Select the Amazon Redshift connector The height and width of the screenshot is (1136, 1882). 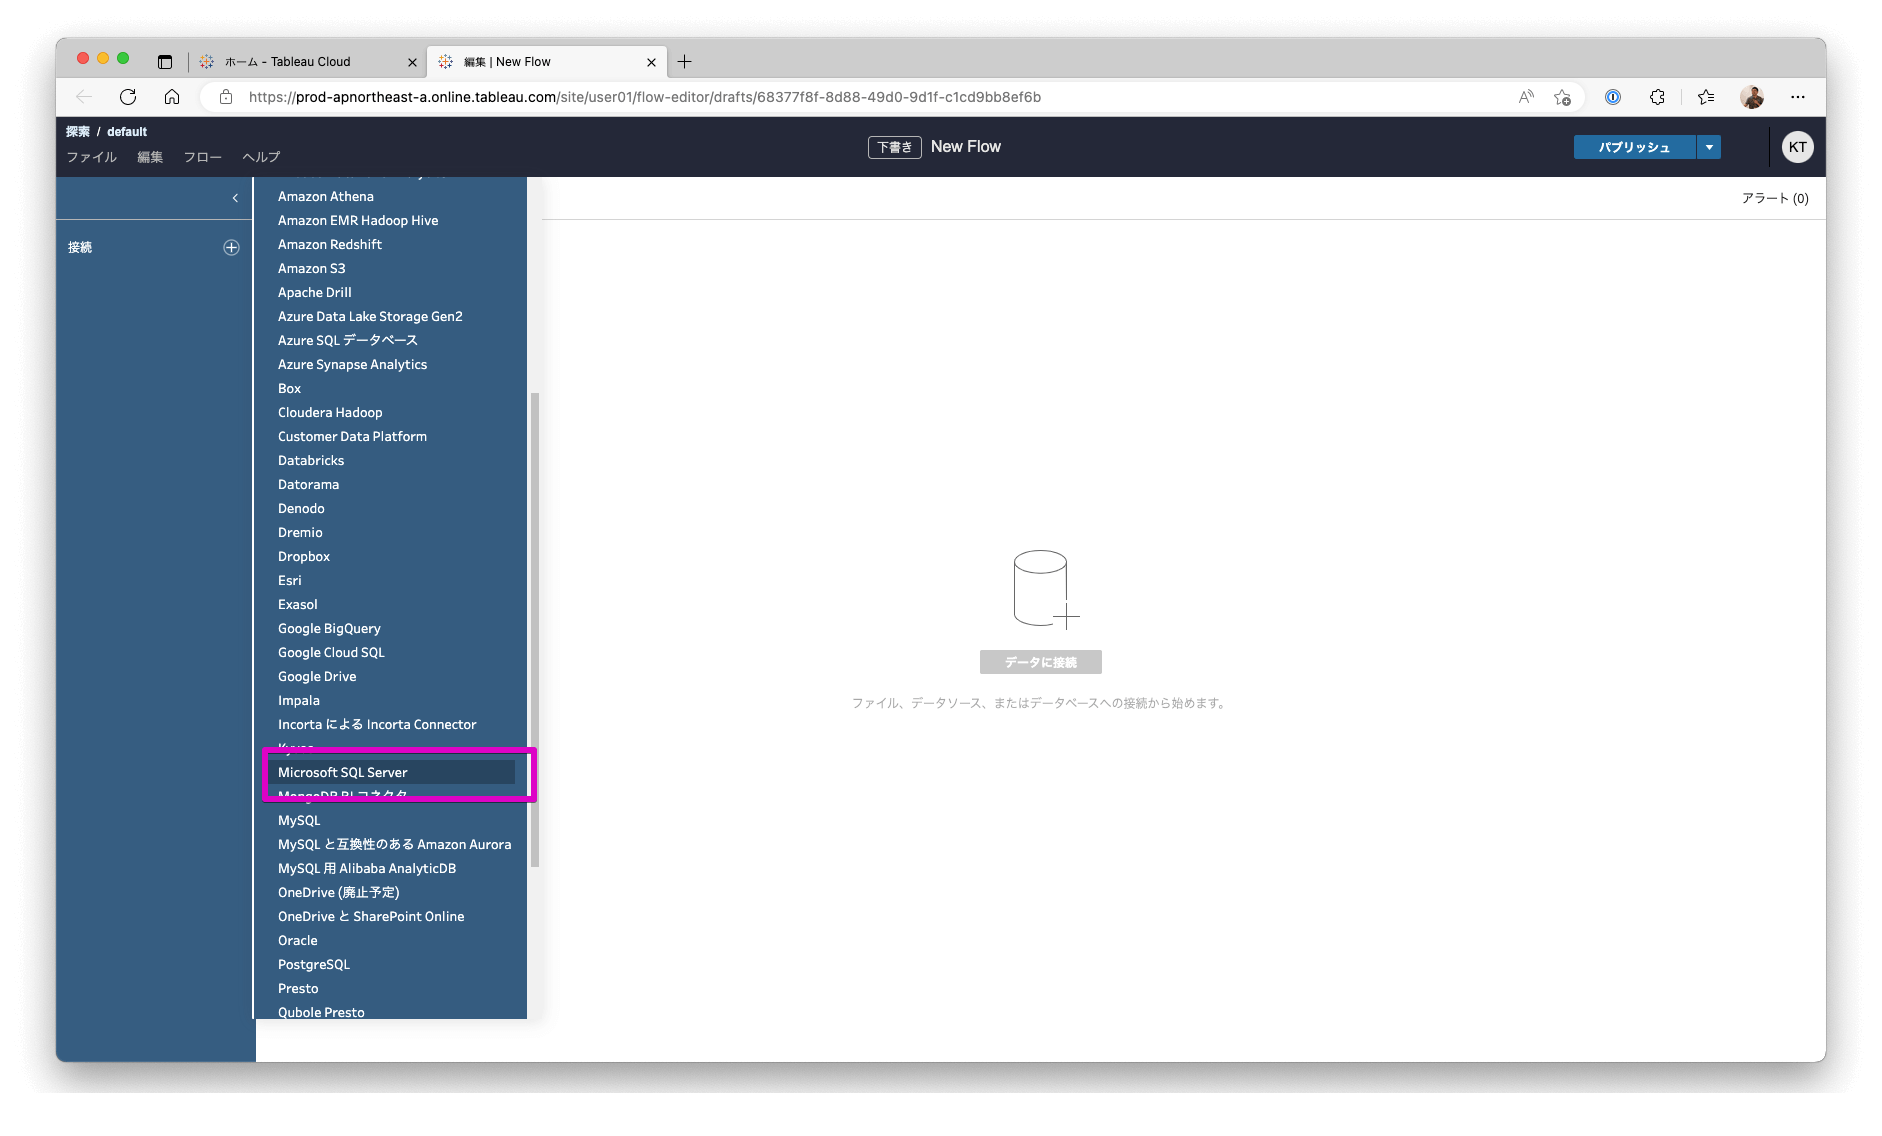click(x=391, y=244)
